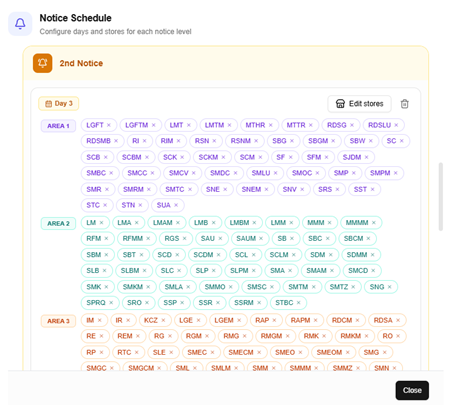
Task: Click the vertical scrollbar thumb
Action: coord(441,197)
